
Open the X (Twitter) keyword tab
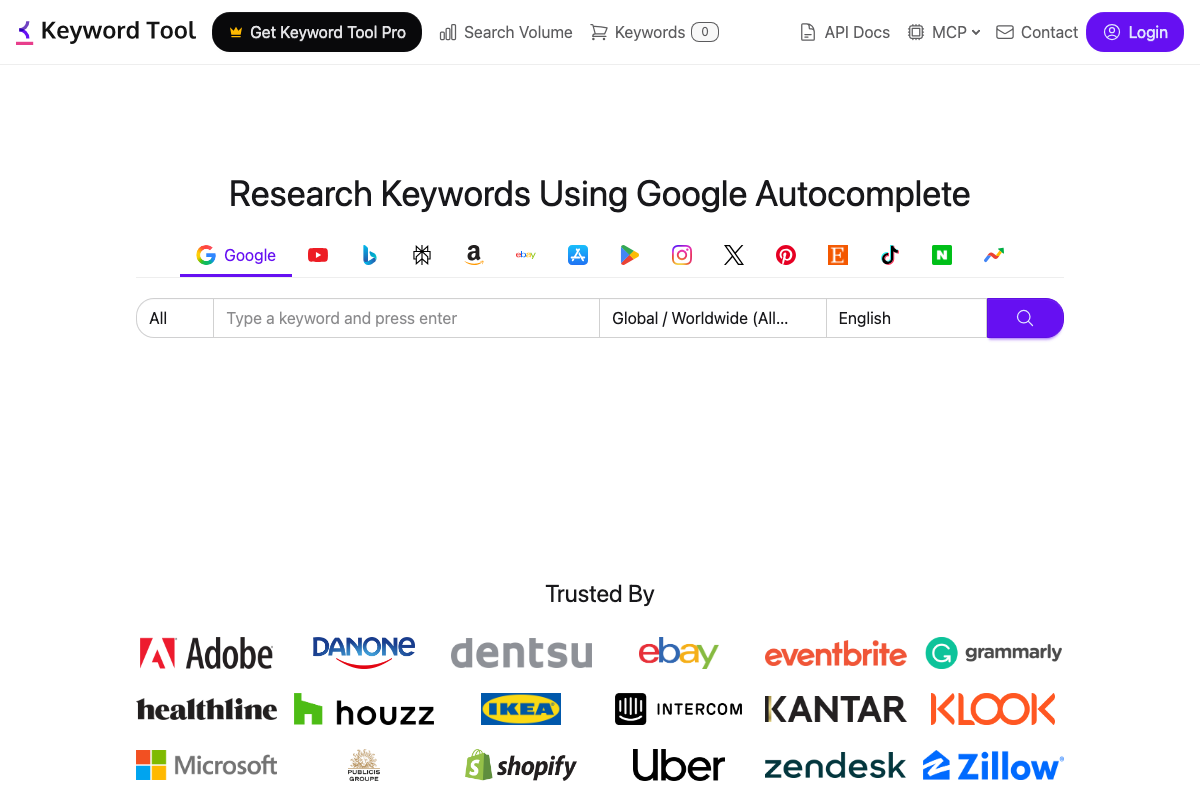coord(734,255)
